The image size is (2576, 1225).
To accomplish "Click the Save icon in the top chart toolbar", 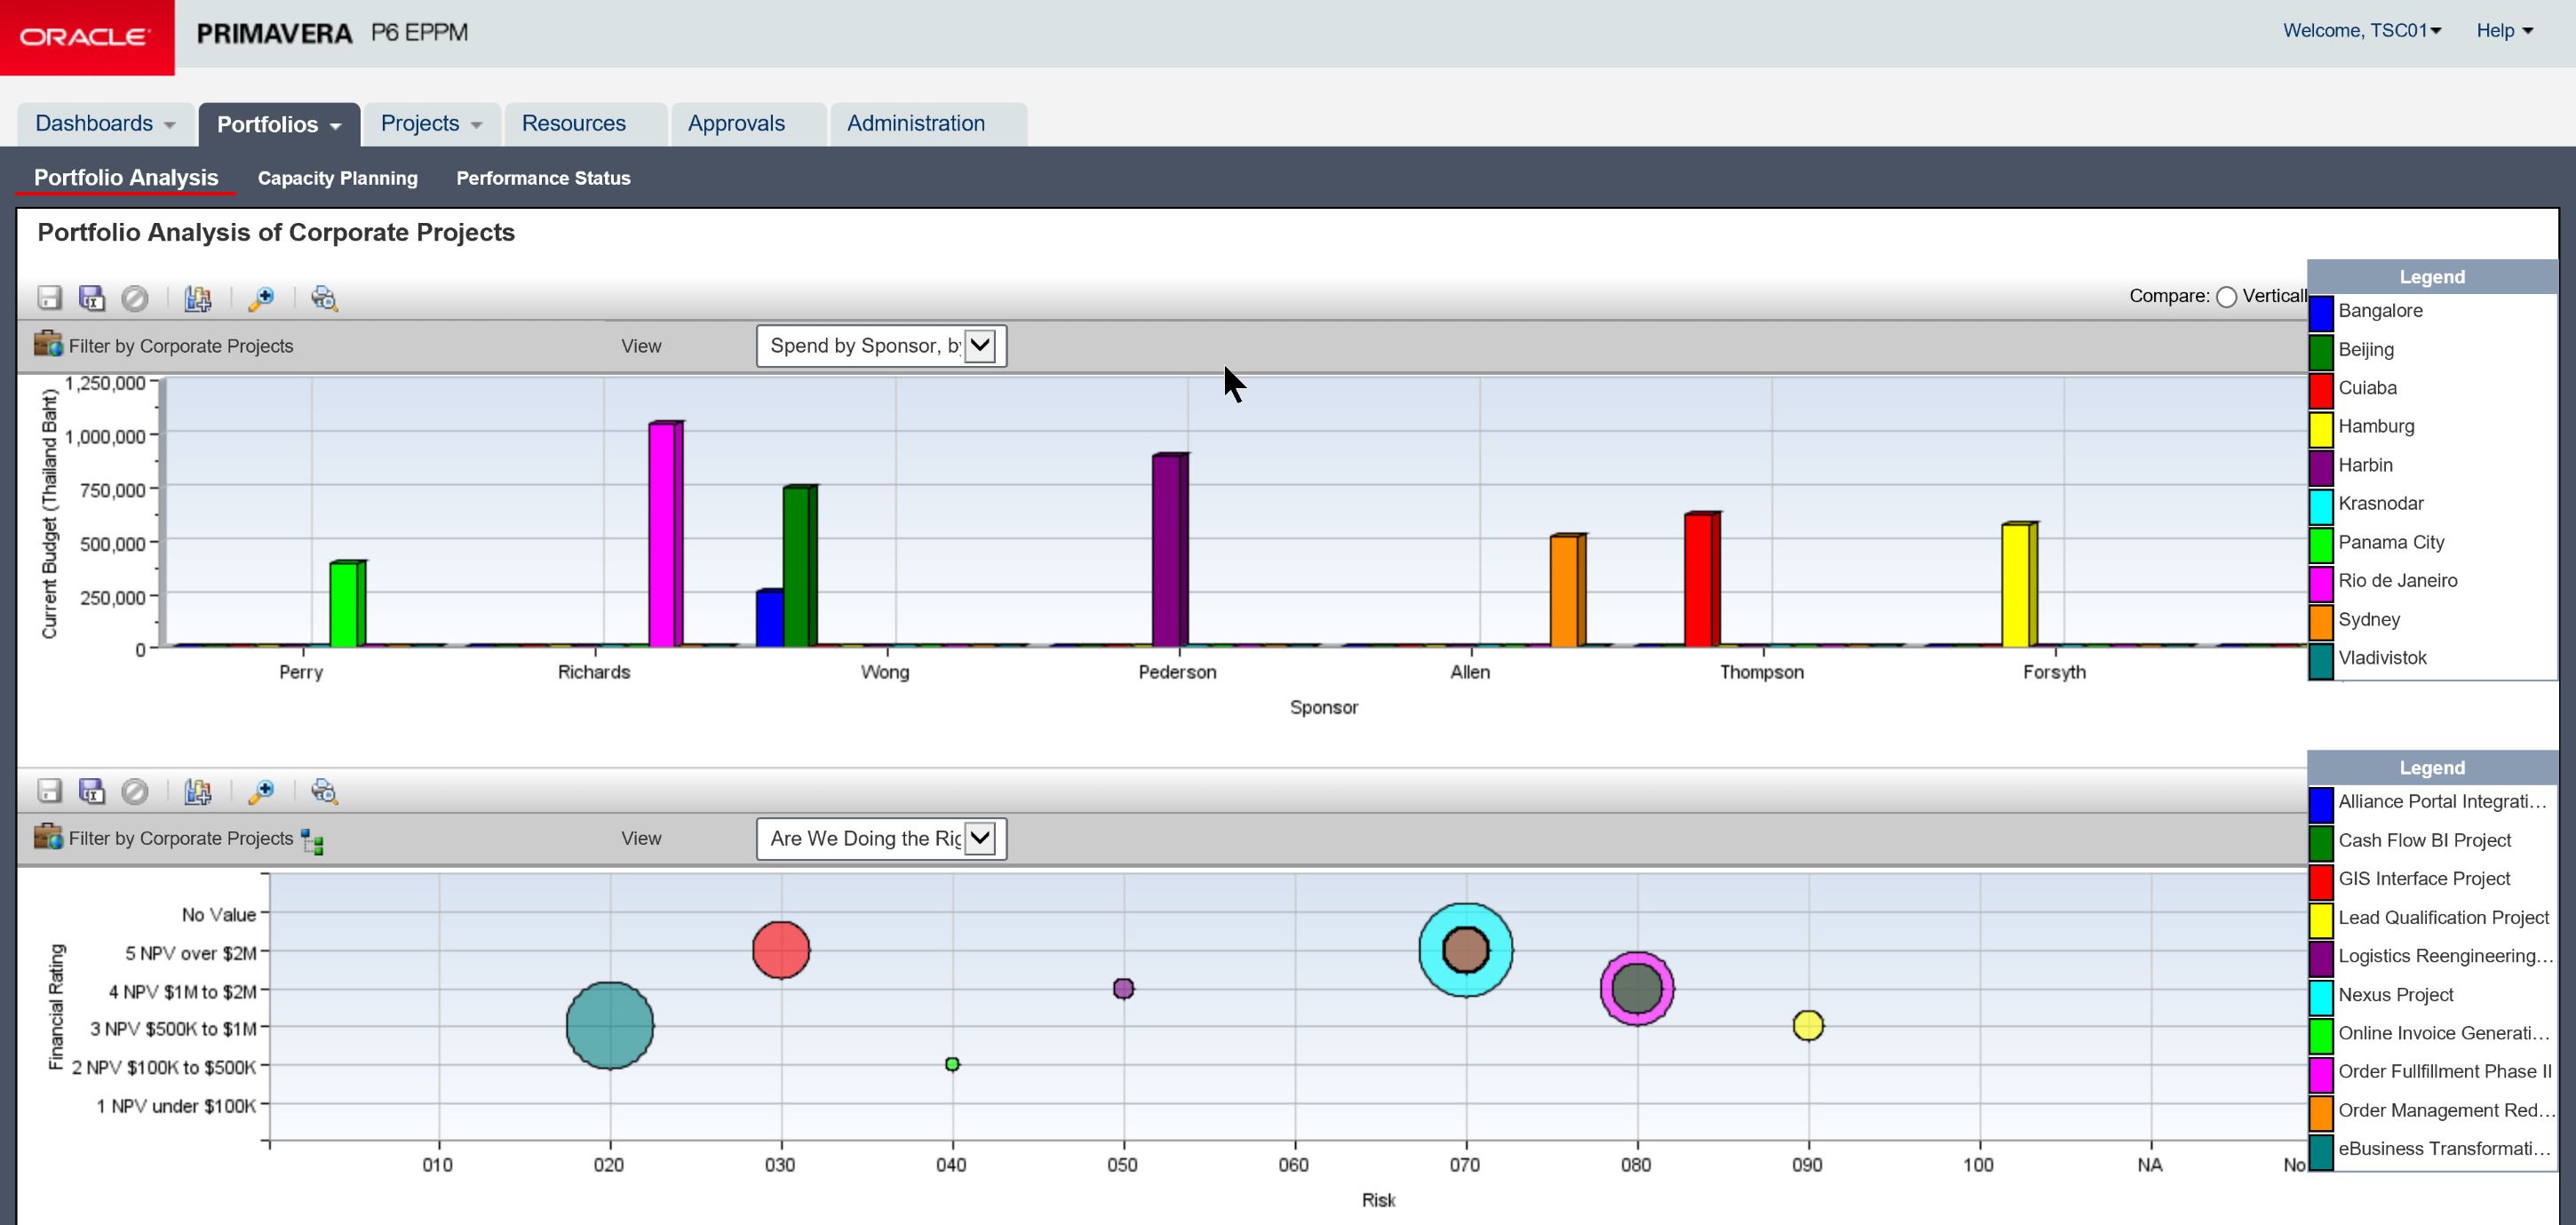I will tap(50, 298).
